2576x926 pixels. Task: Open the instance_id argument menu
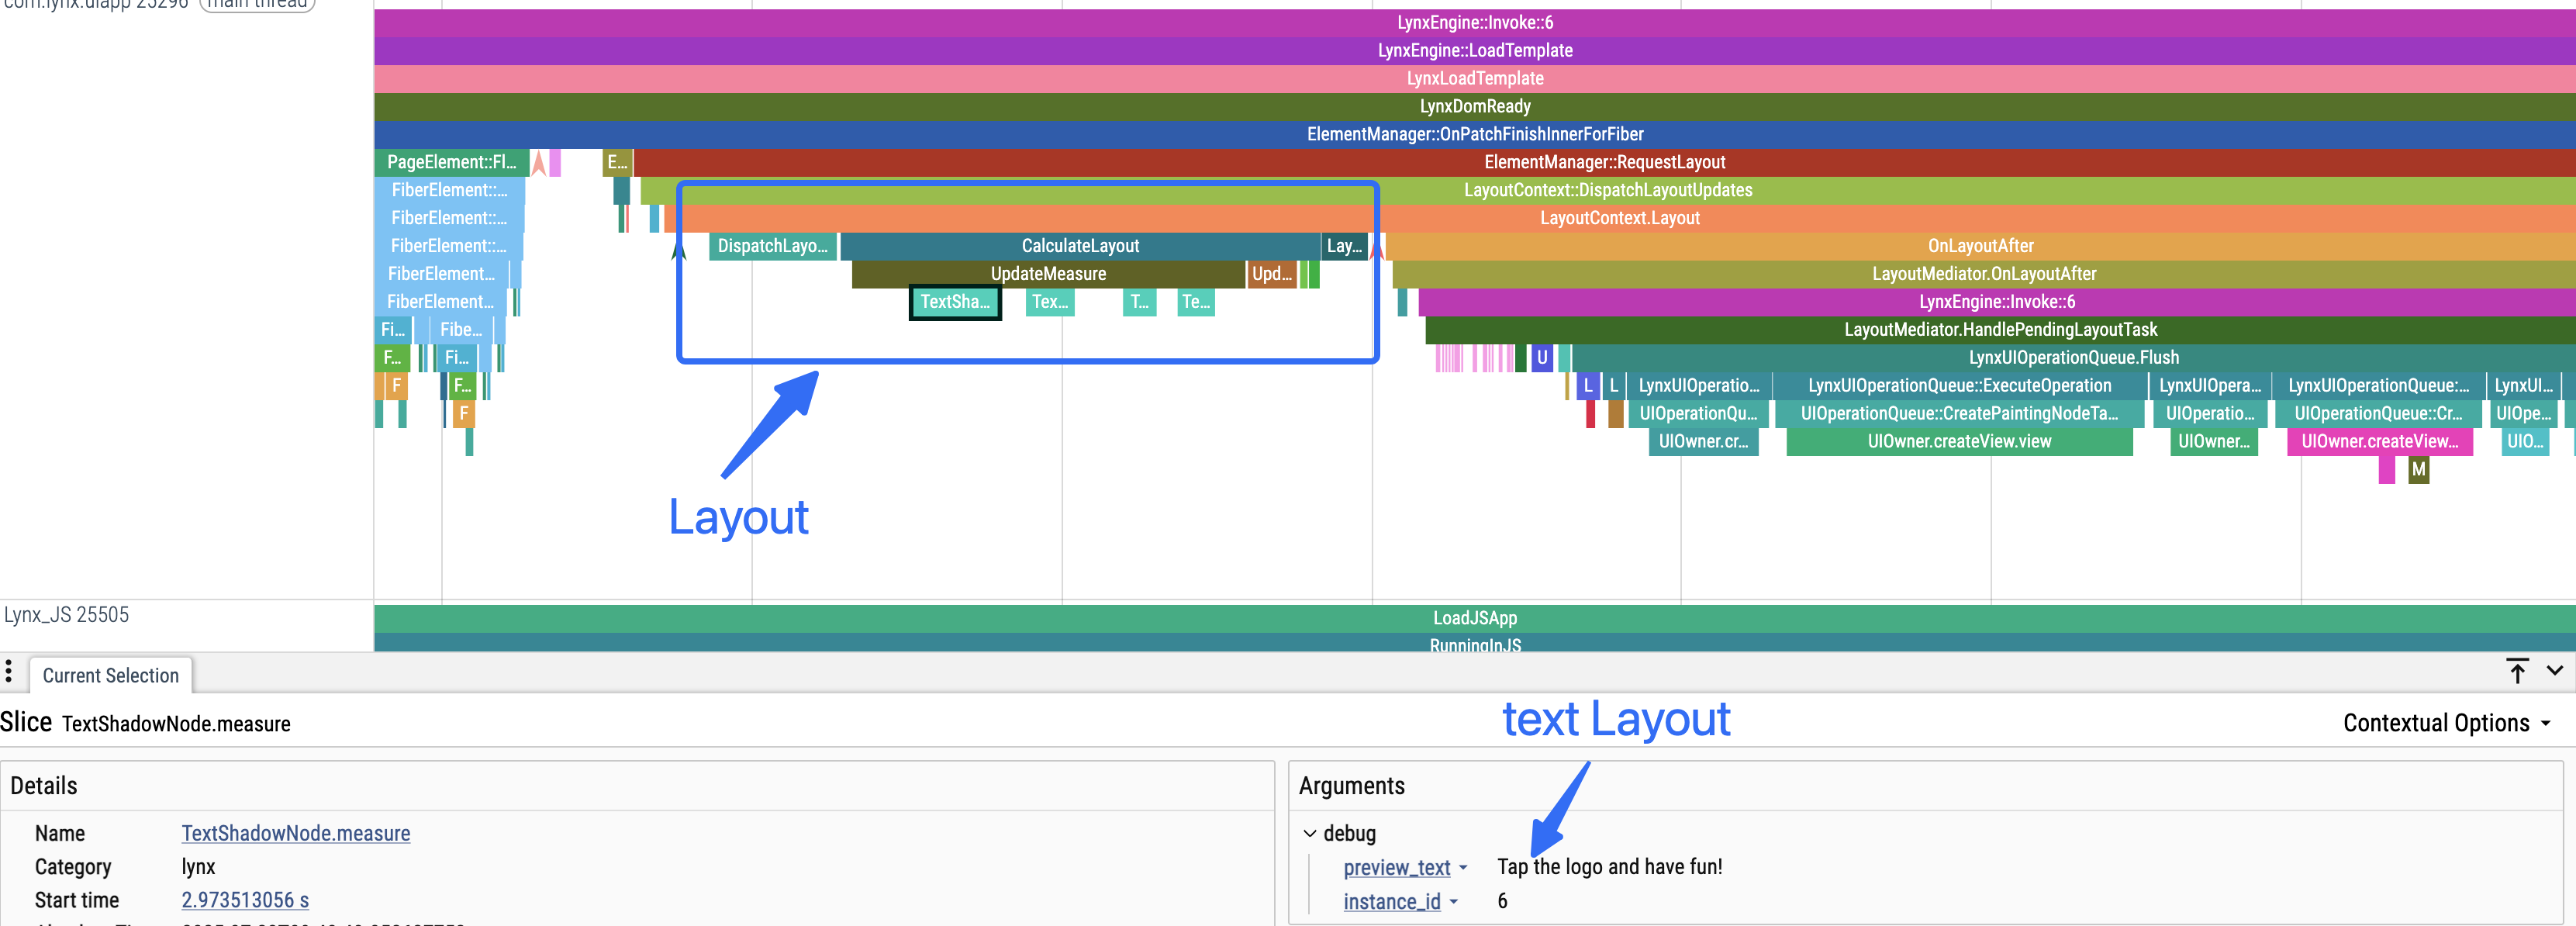(1400, 902)
